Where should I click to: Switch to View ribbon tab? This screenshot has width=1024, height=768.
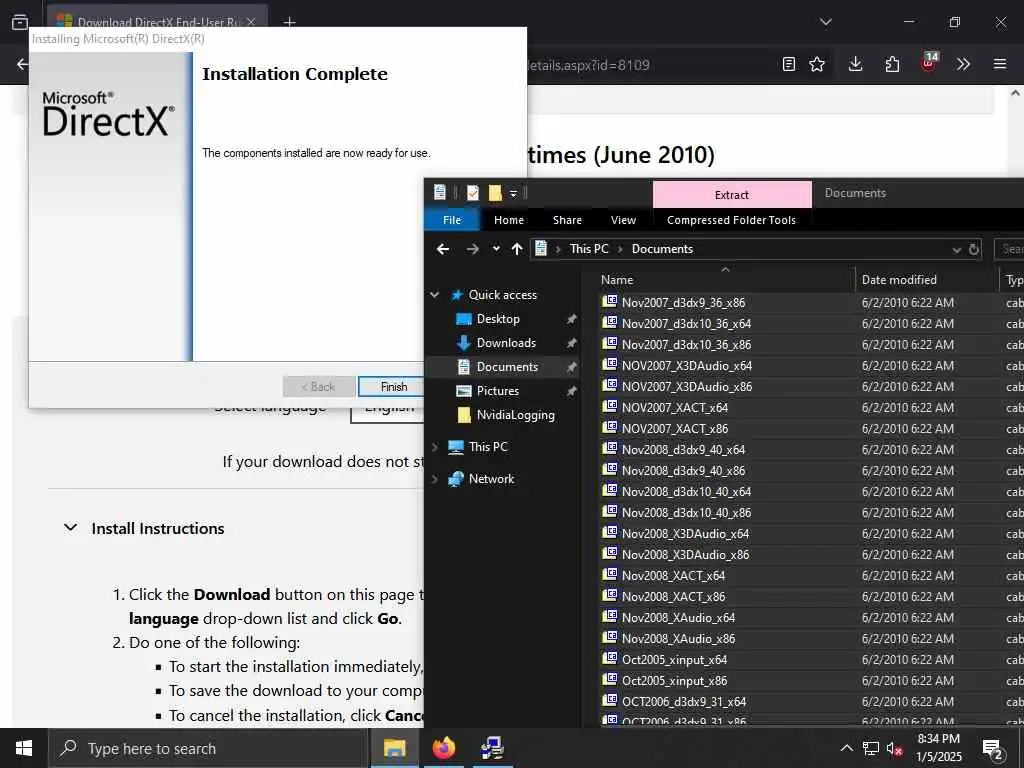click(623, 220)
